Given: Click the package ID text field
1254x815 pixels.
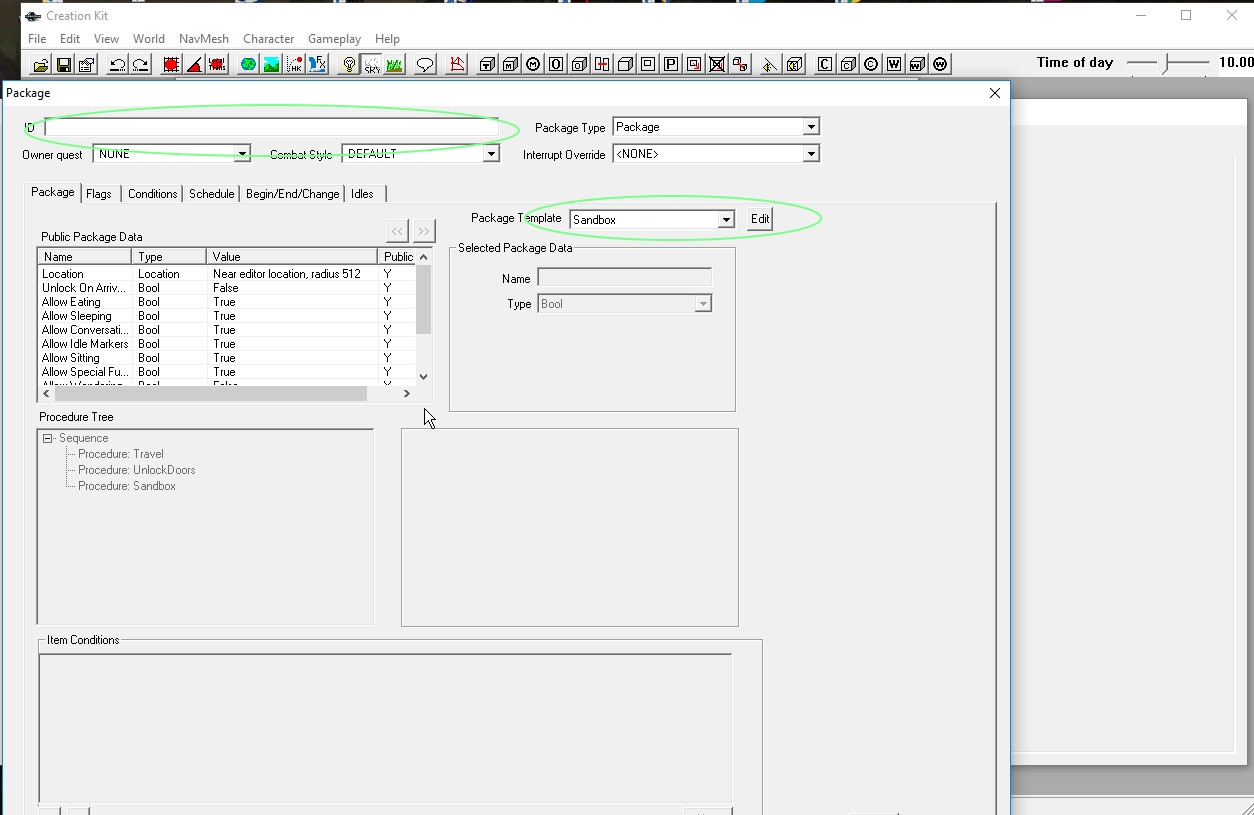Looking at the screenshot, I should [270, 128].
